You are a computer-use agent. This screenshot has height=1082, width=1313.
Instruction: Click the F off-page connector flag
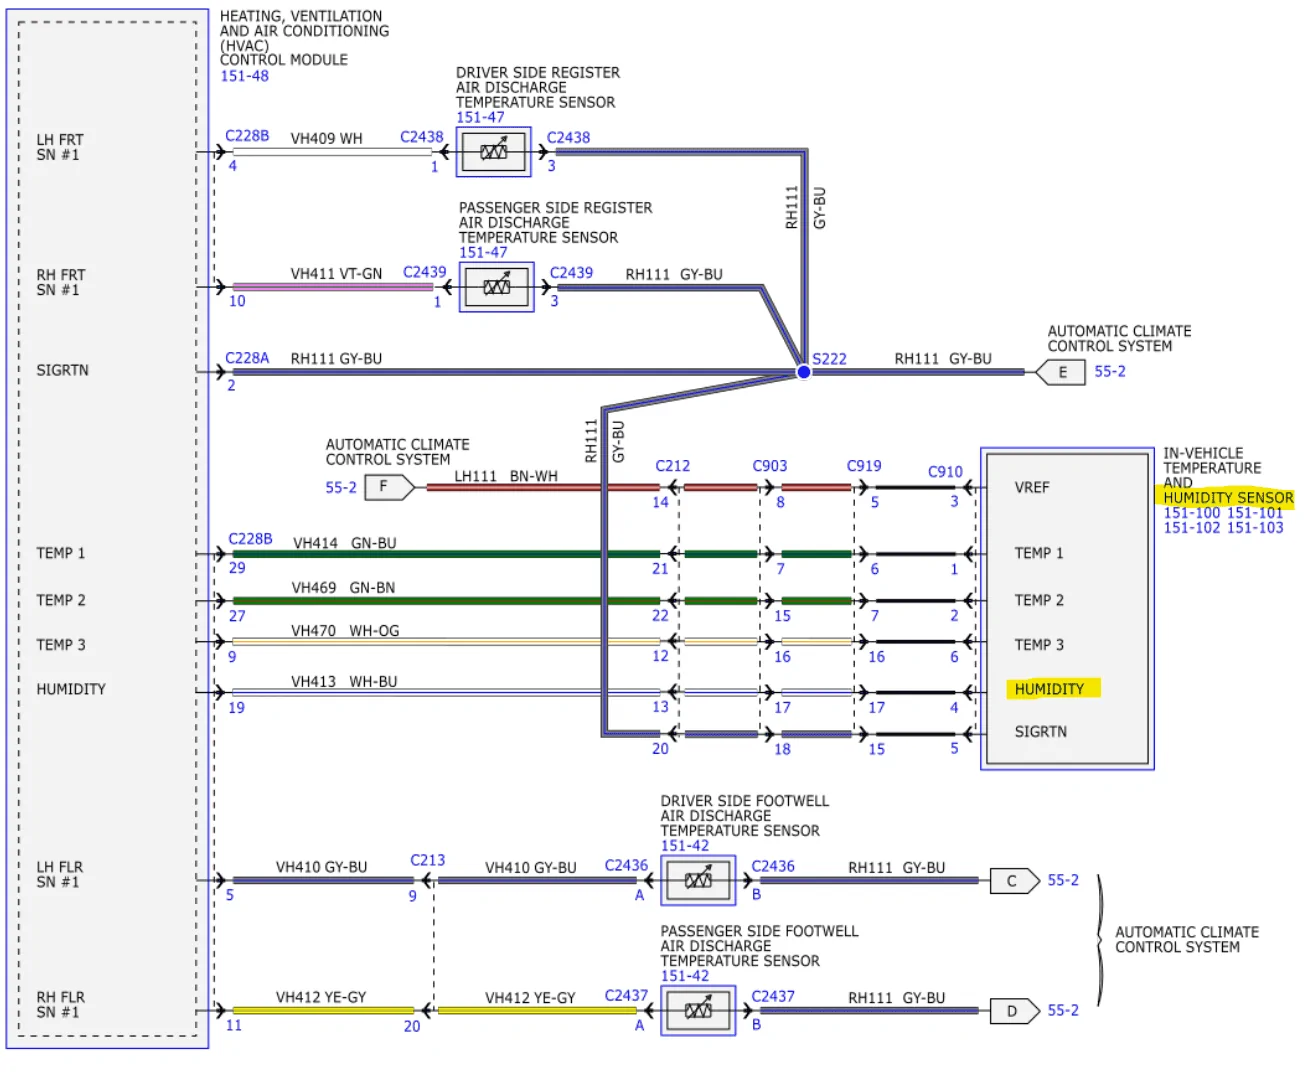point(388,487)
